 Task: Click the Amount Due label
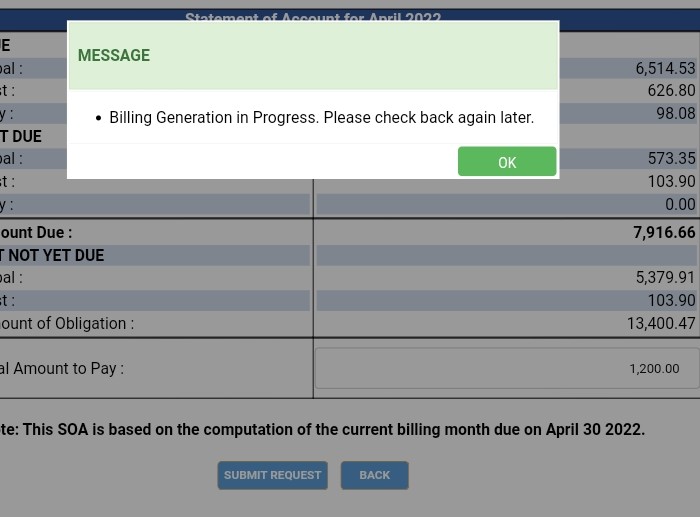tap(36, 232)
